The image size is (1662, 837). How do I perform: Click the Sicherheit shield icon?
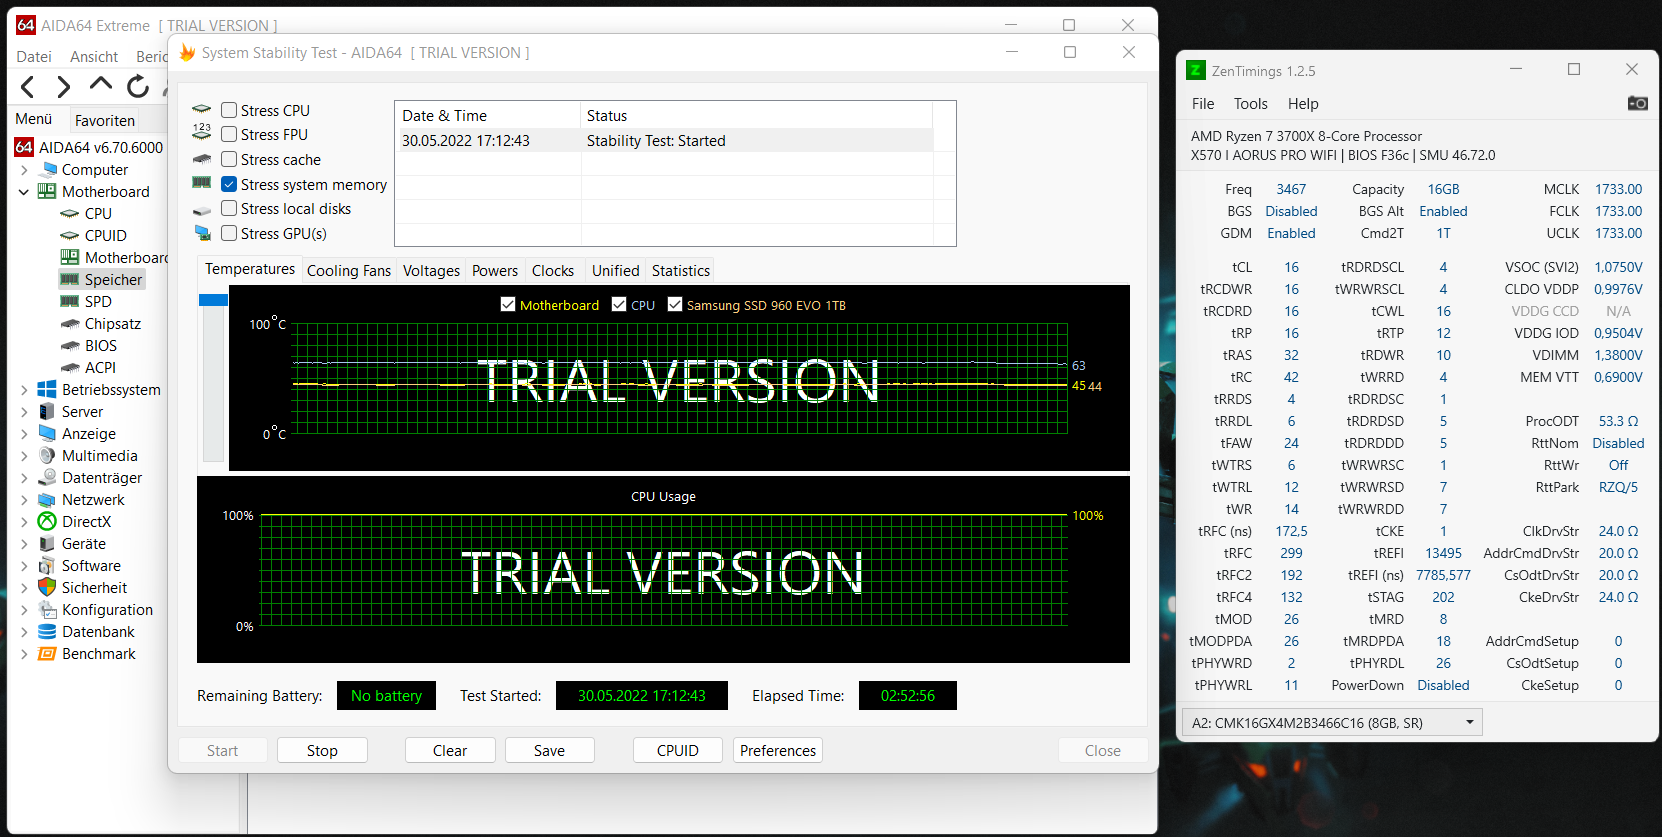(47, 587)
